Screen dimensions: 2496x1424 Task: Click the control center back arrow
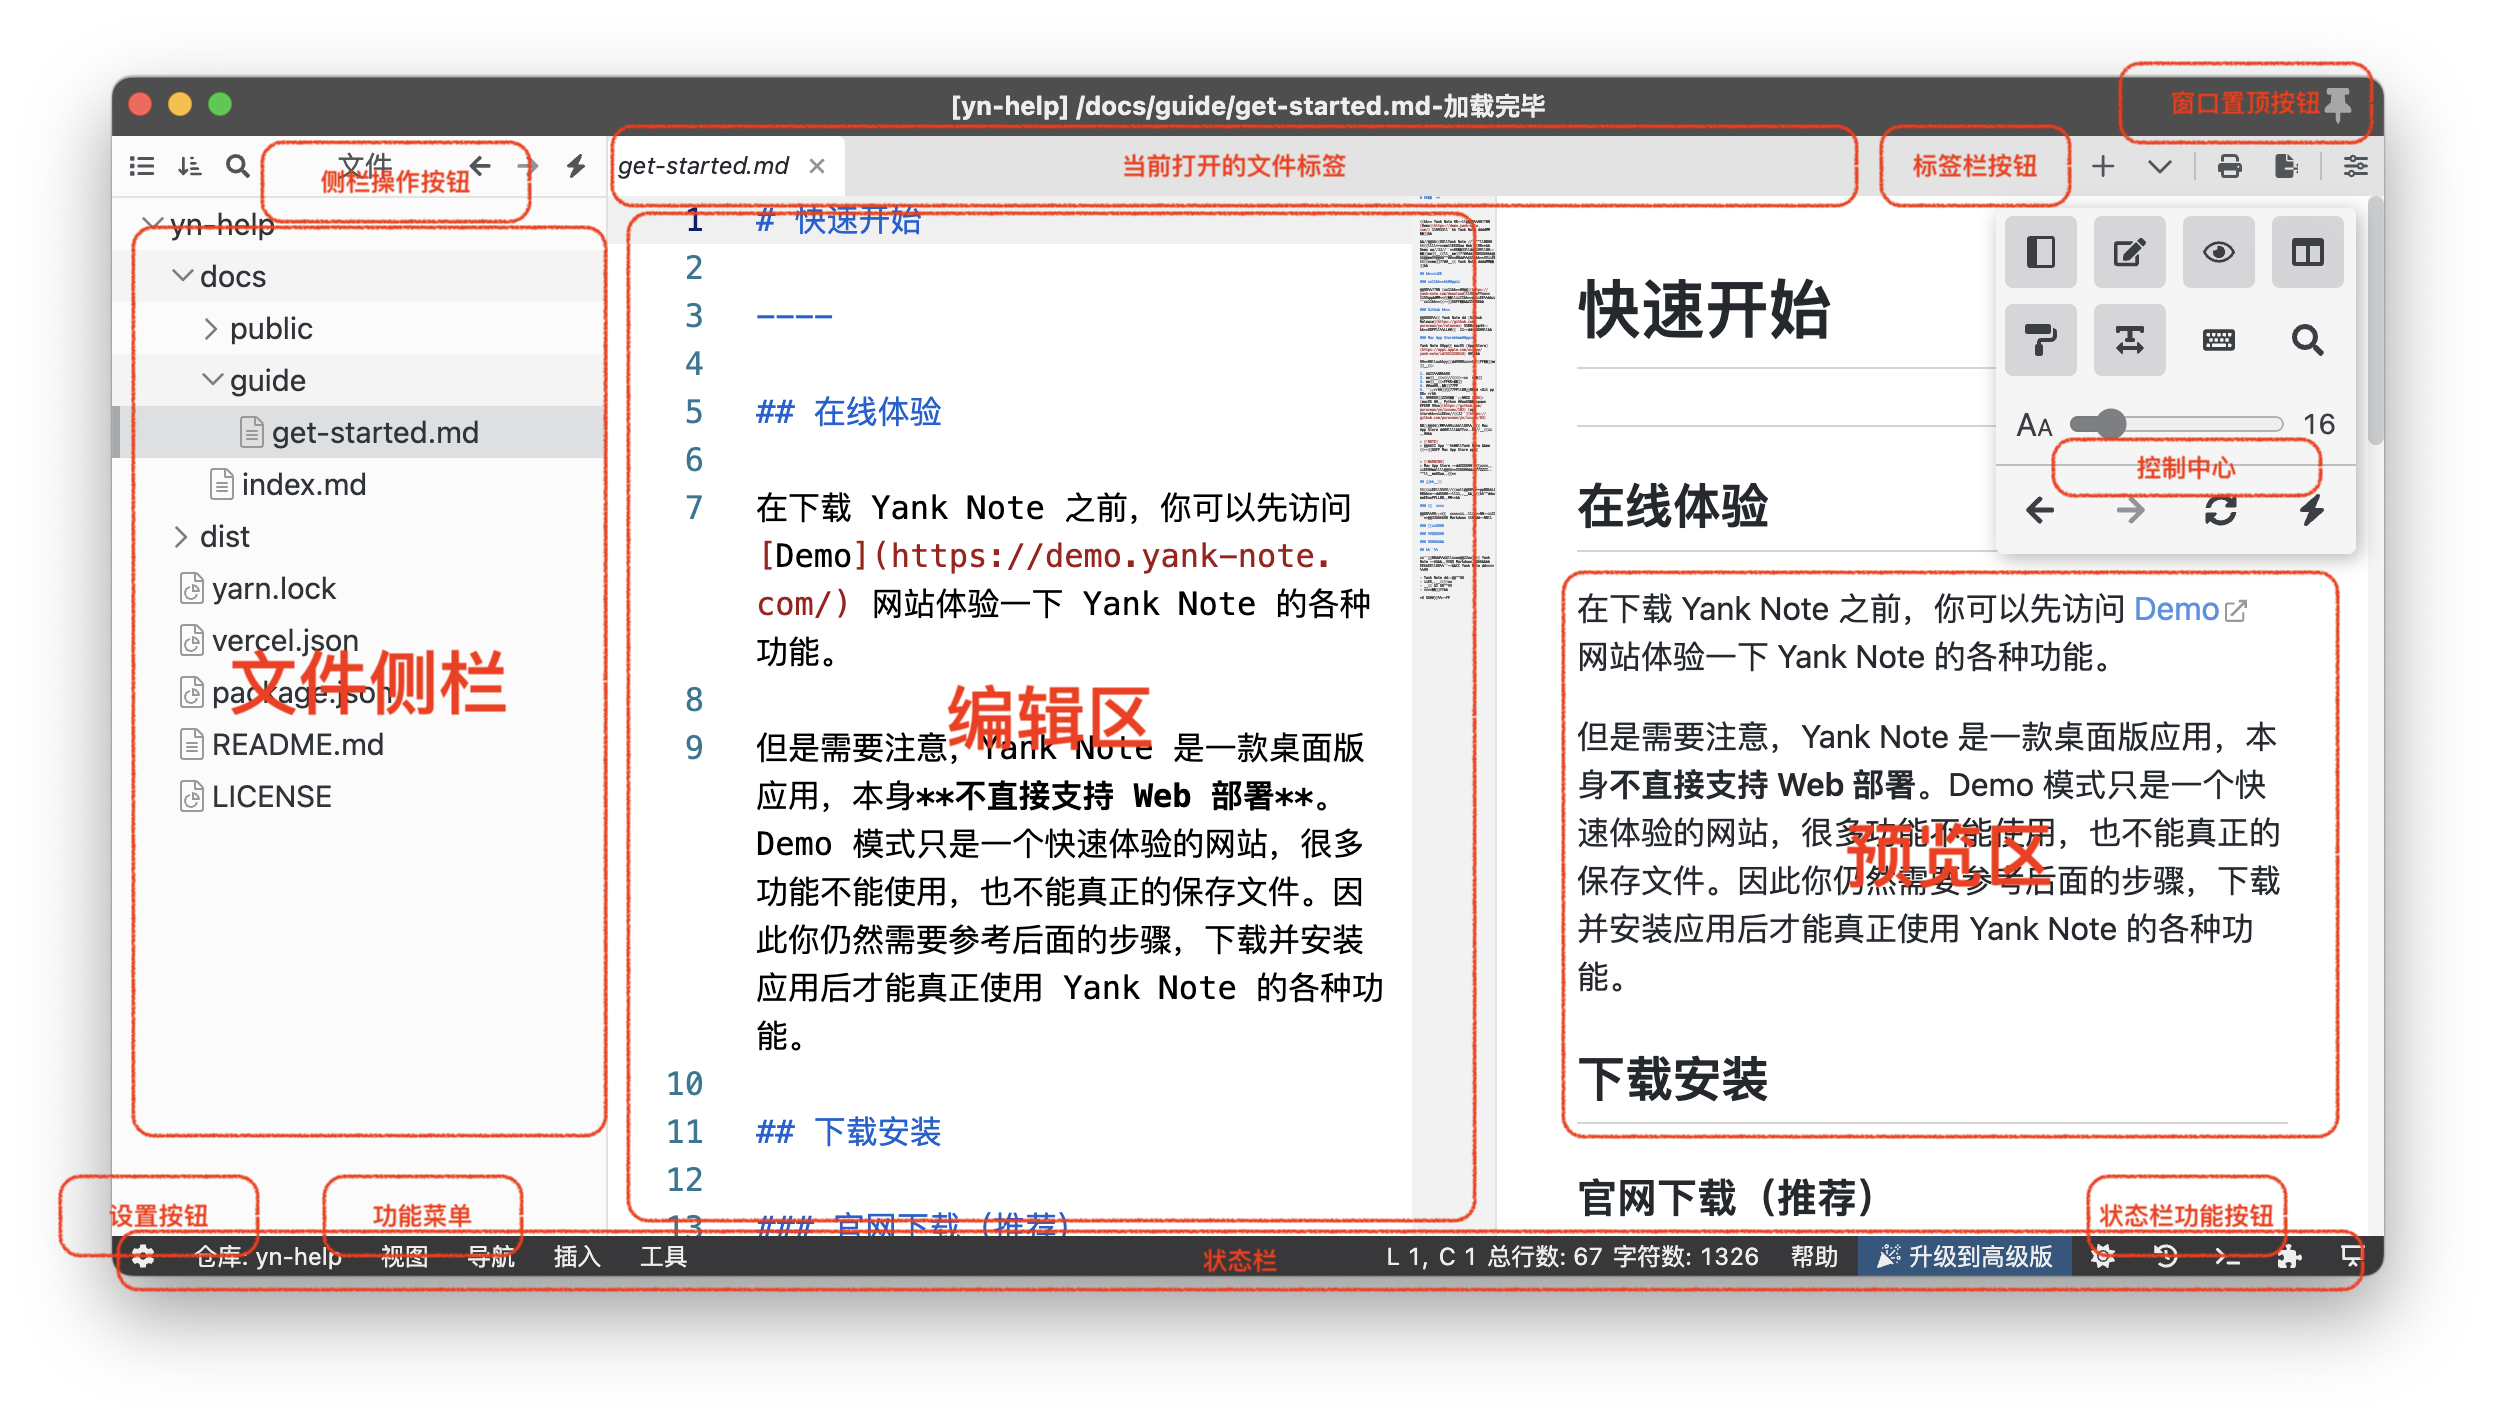(x=2040, y=511)
